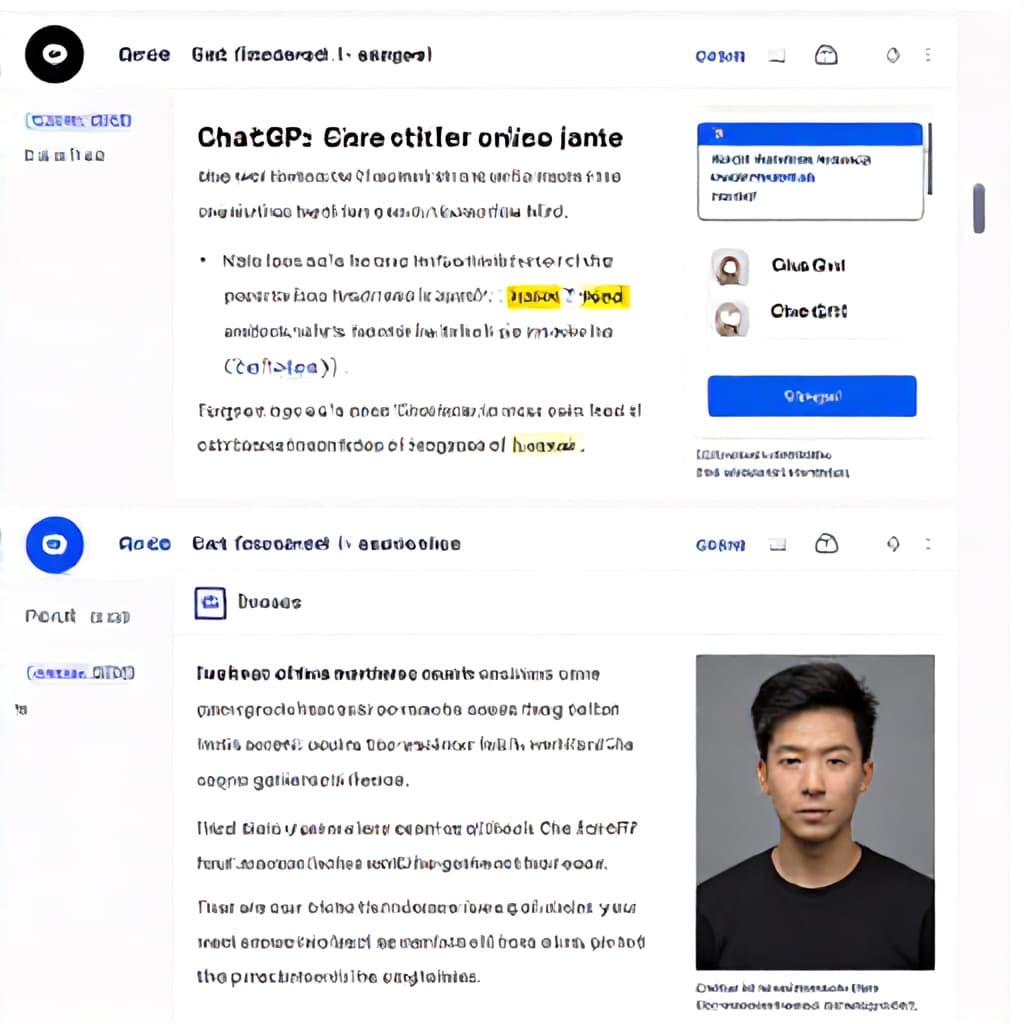Screen dimensions: 1024x1024
Task: Open the man's portrait photo
Action: pyautogui.click(x=815, y=812)
